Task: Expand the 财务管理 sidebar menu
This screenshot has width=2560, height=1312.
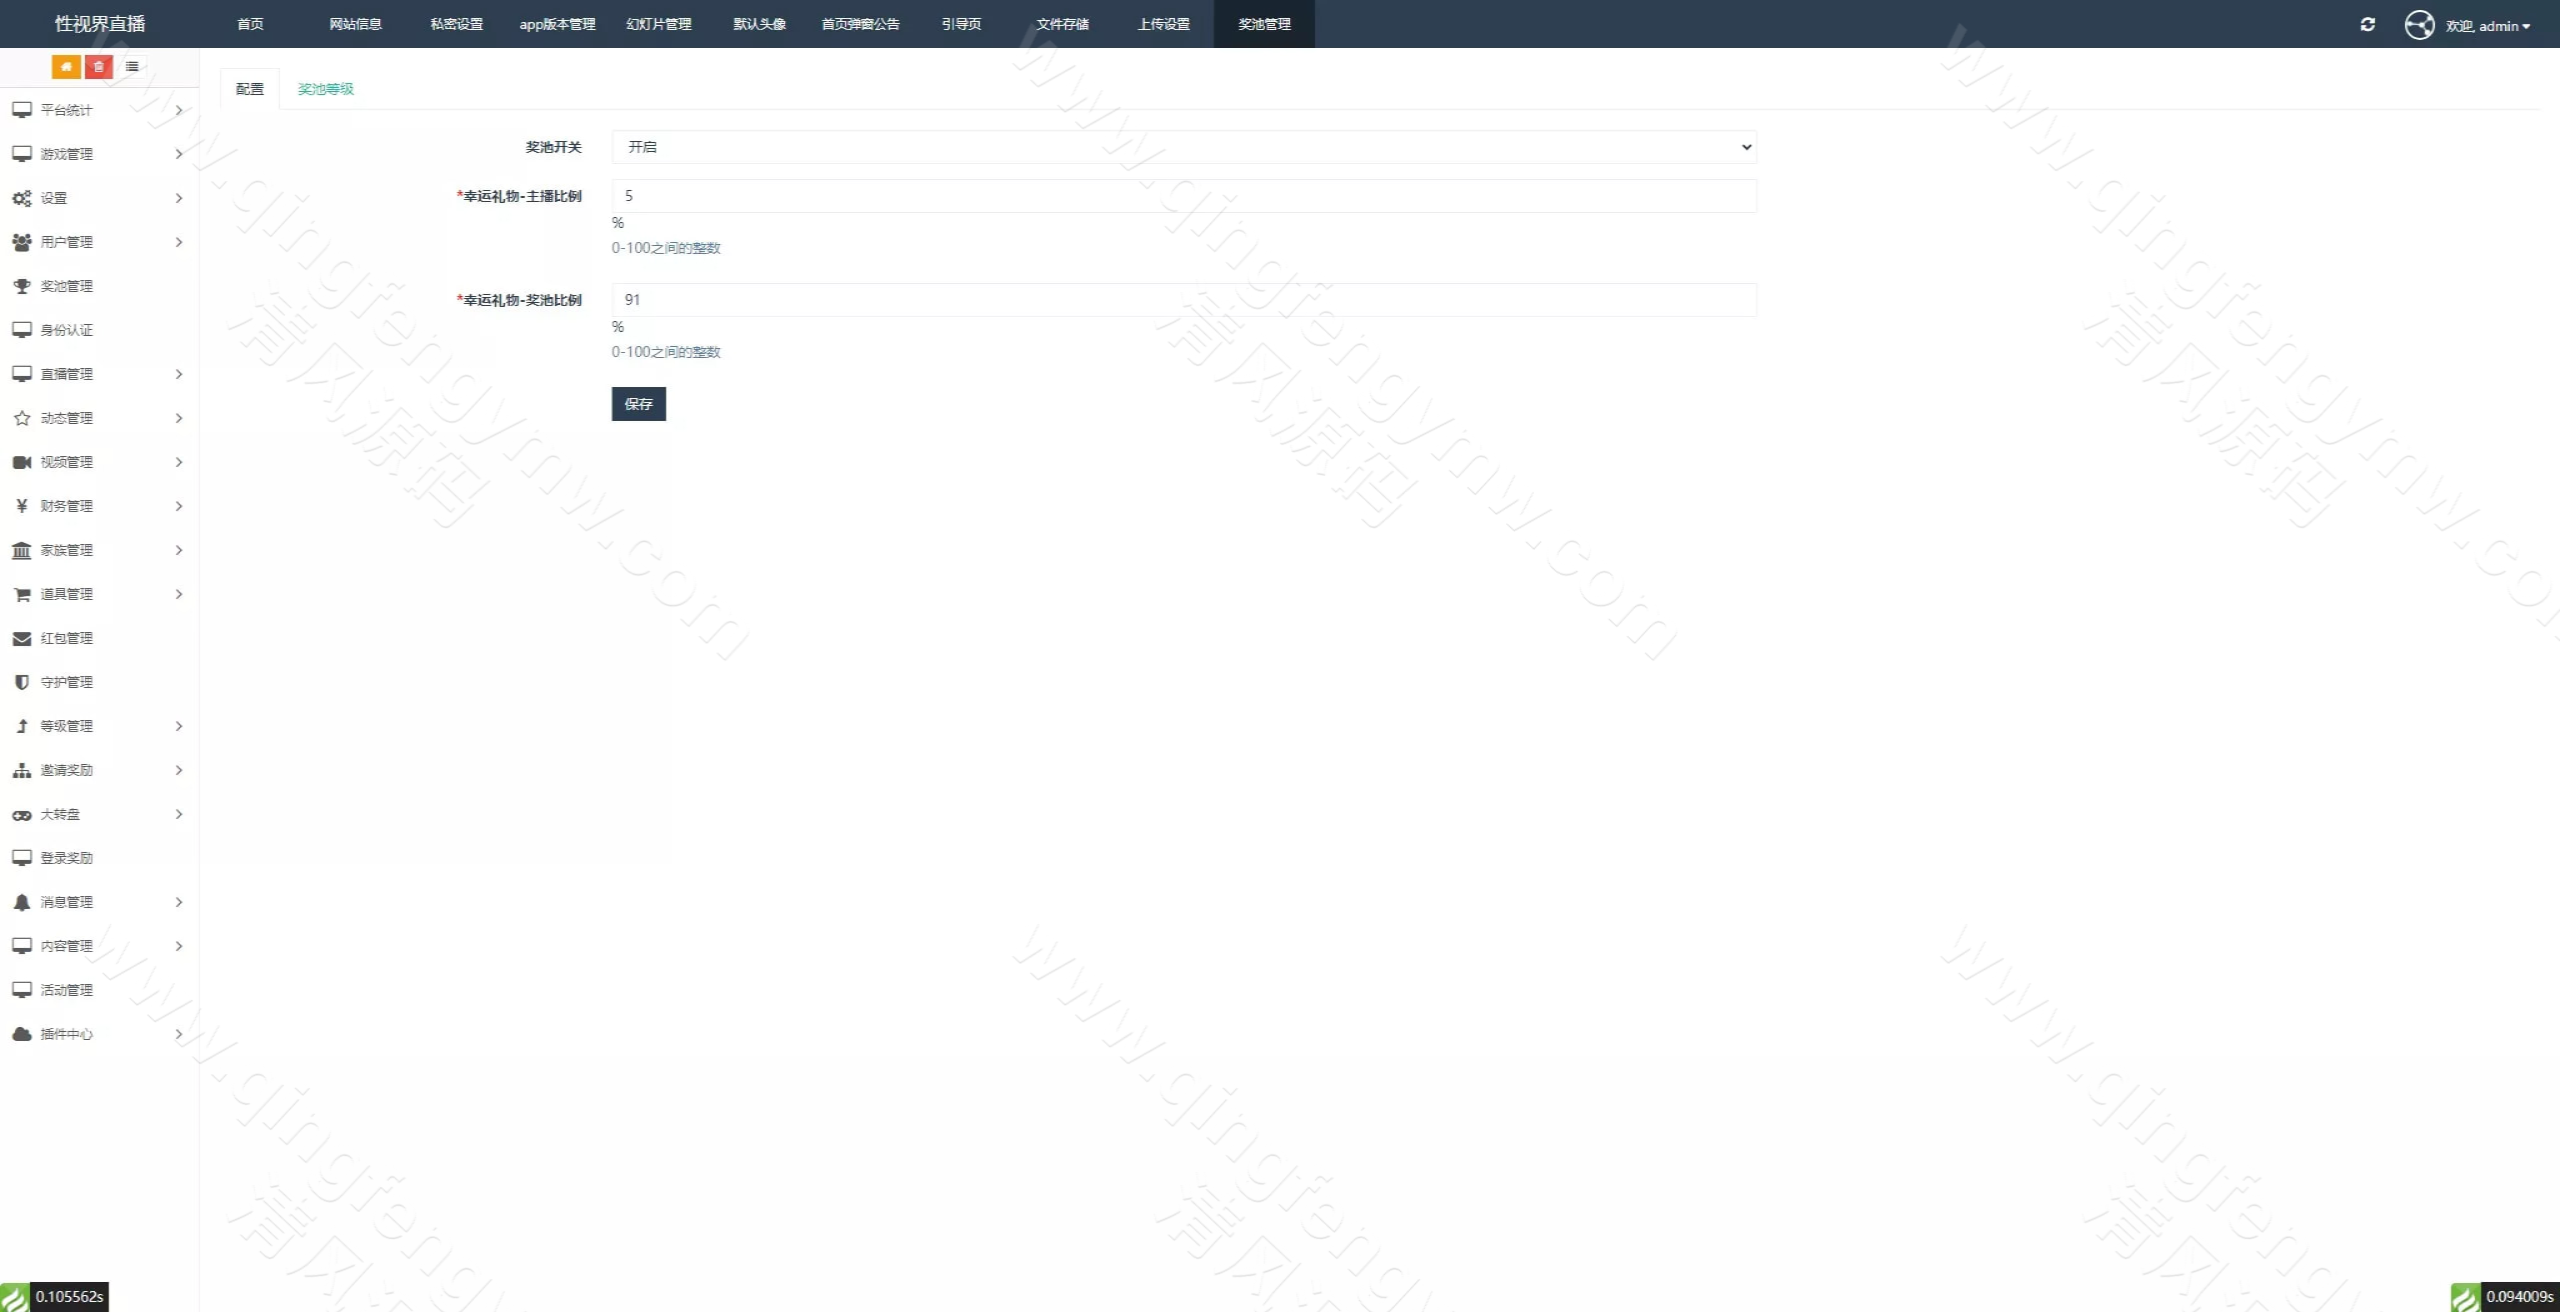Action: click(x=99, y=506)
